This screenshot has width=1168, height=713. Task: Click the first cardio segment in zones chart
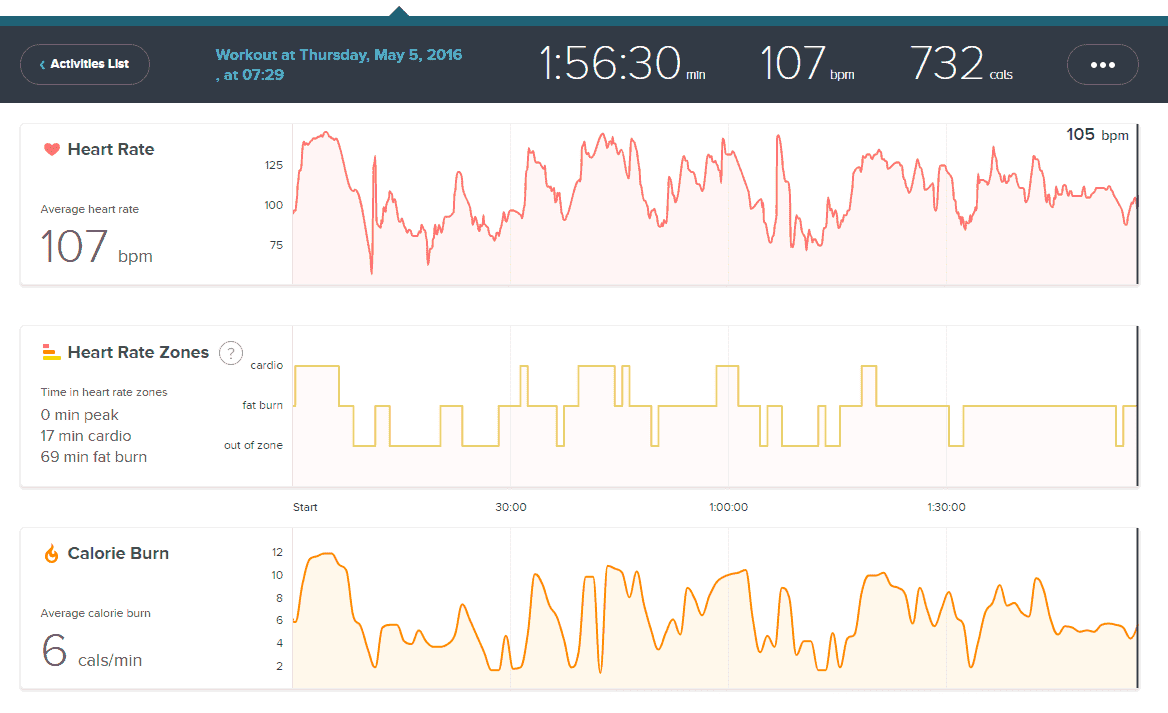coord(316,367)
